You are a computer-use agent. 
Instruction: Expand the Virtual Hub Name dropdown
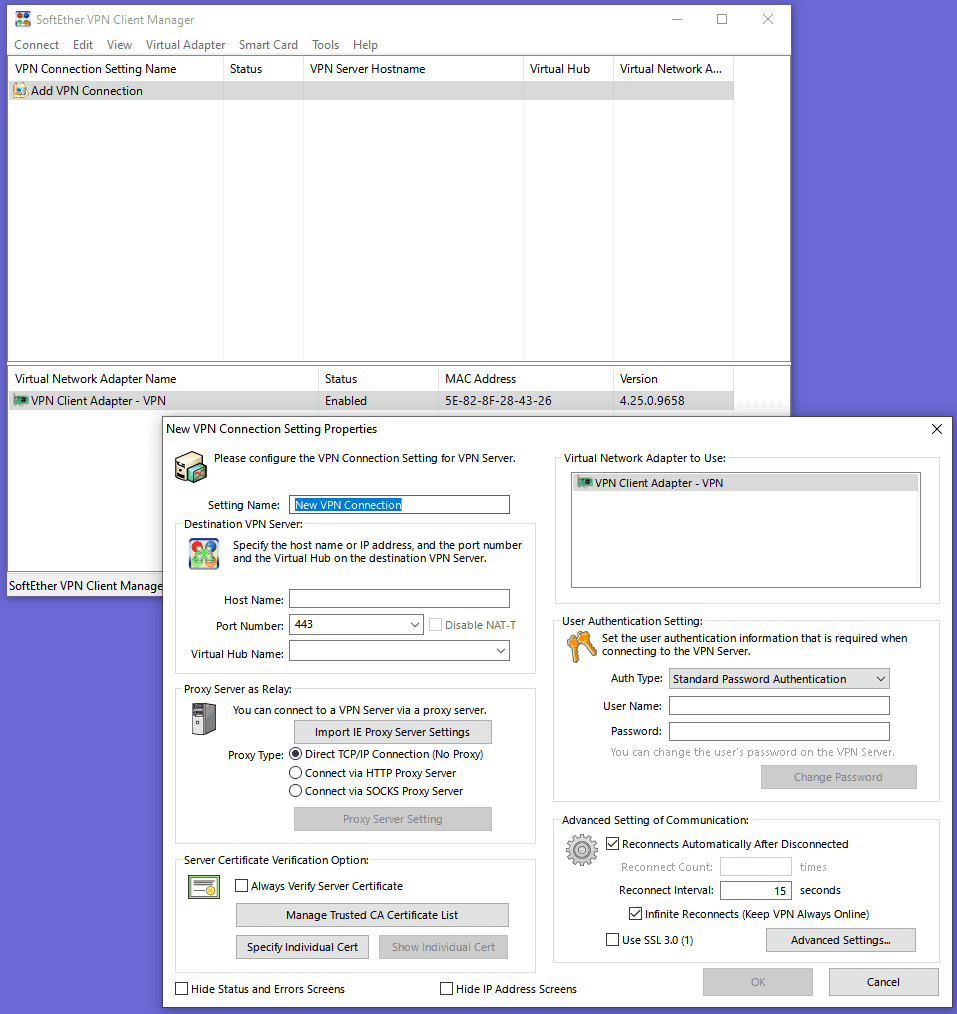pyautogui.click(x=500, y=651)
